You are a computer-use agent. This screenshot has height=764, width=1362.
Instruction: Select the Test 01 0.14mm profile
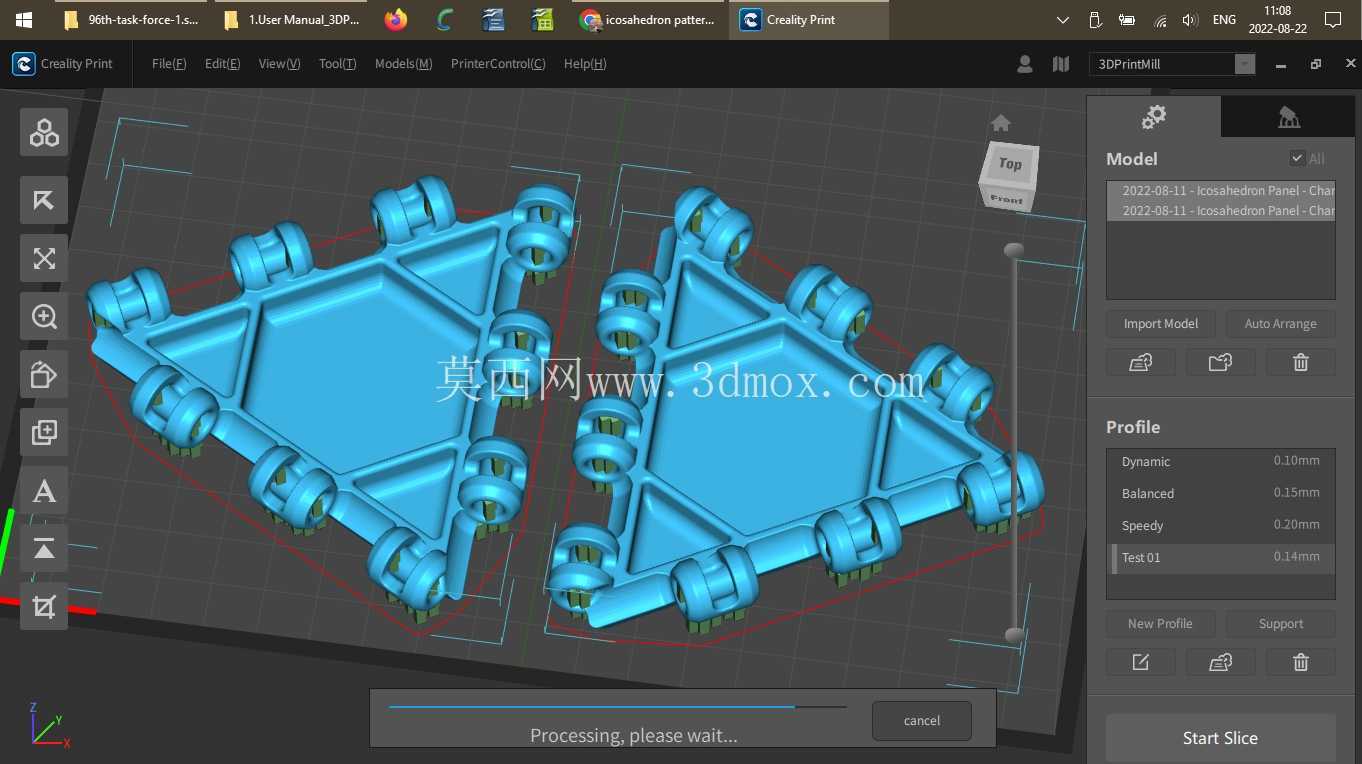pos(1220,557)
